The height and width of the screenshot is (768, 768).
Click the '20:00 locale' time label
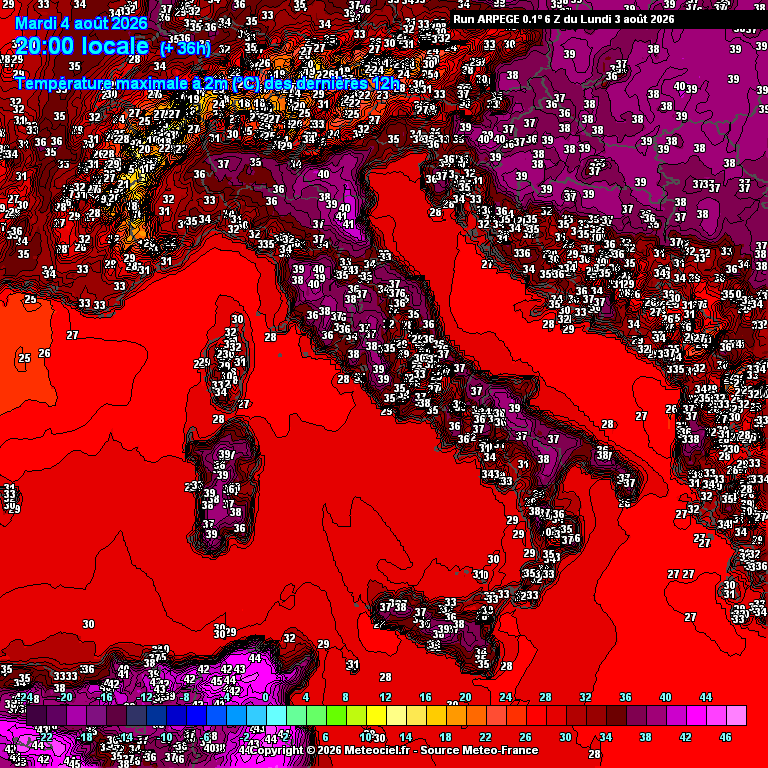coord(82,46)
